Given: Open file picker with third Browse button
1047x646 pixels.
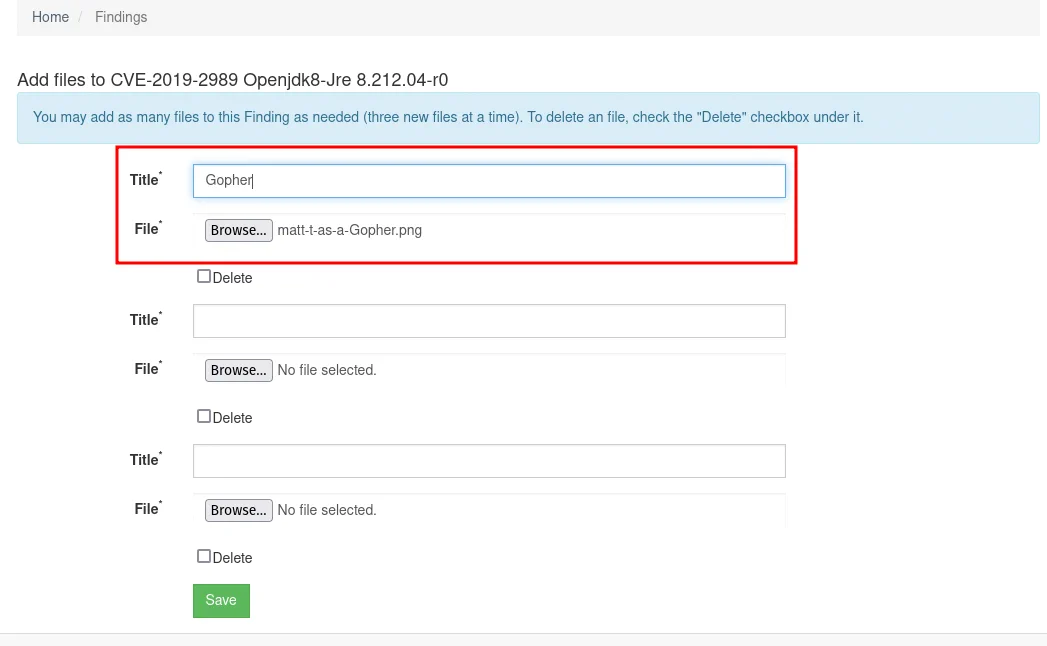Looking at the screenshot, I should point(238,510).
